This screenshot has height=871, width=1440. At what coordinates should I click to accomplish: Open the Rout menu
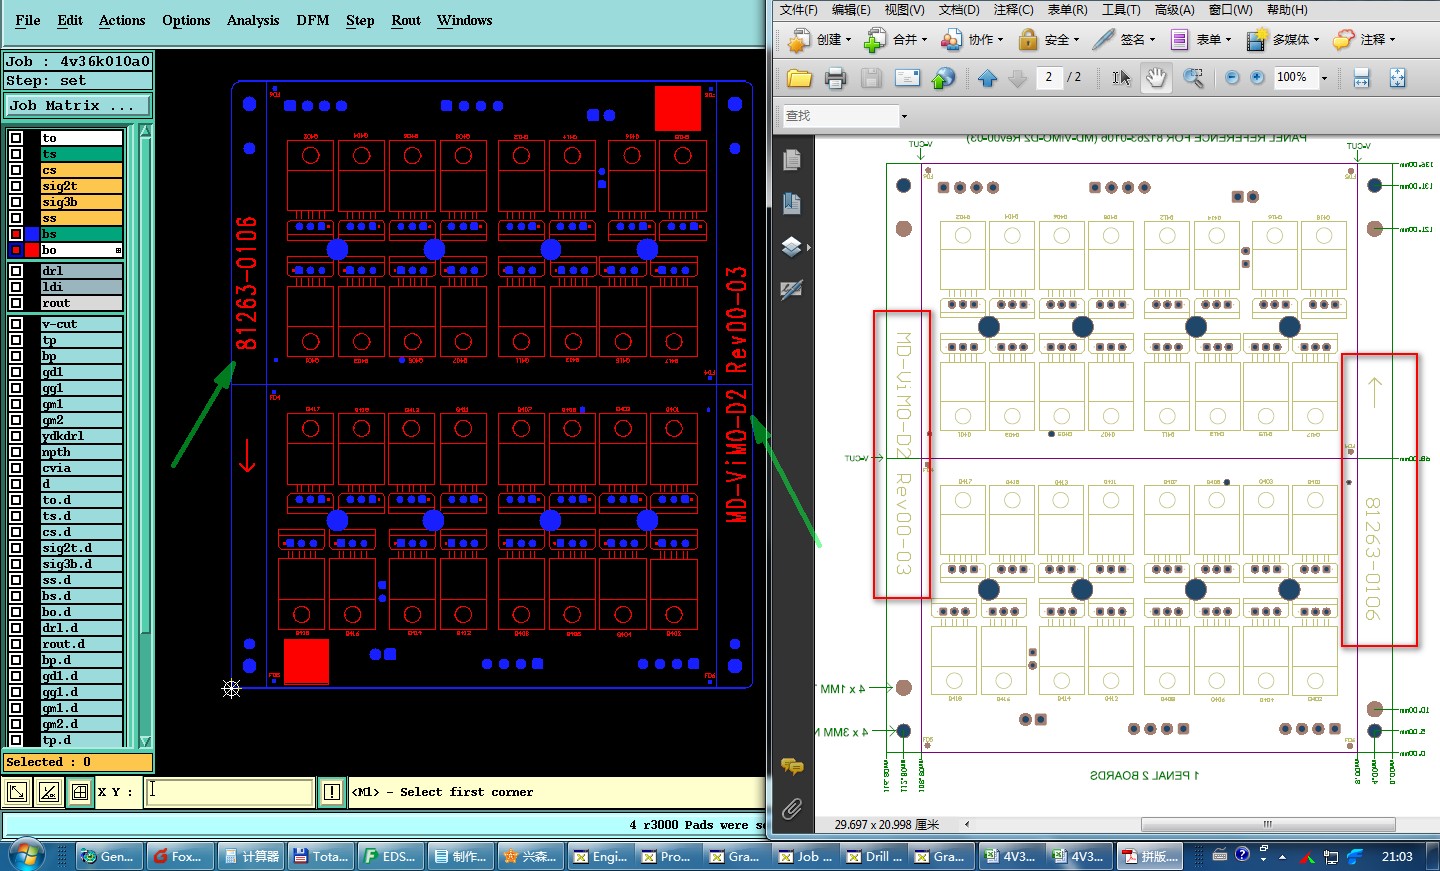coord(406,20)
